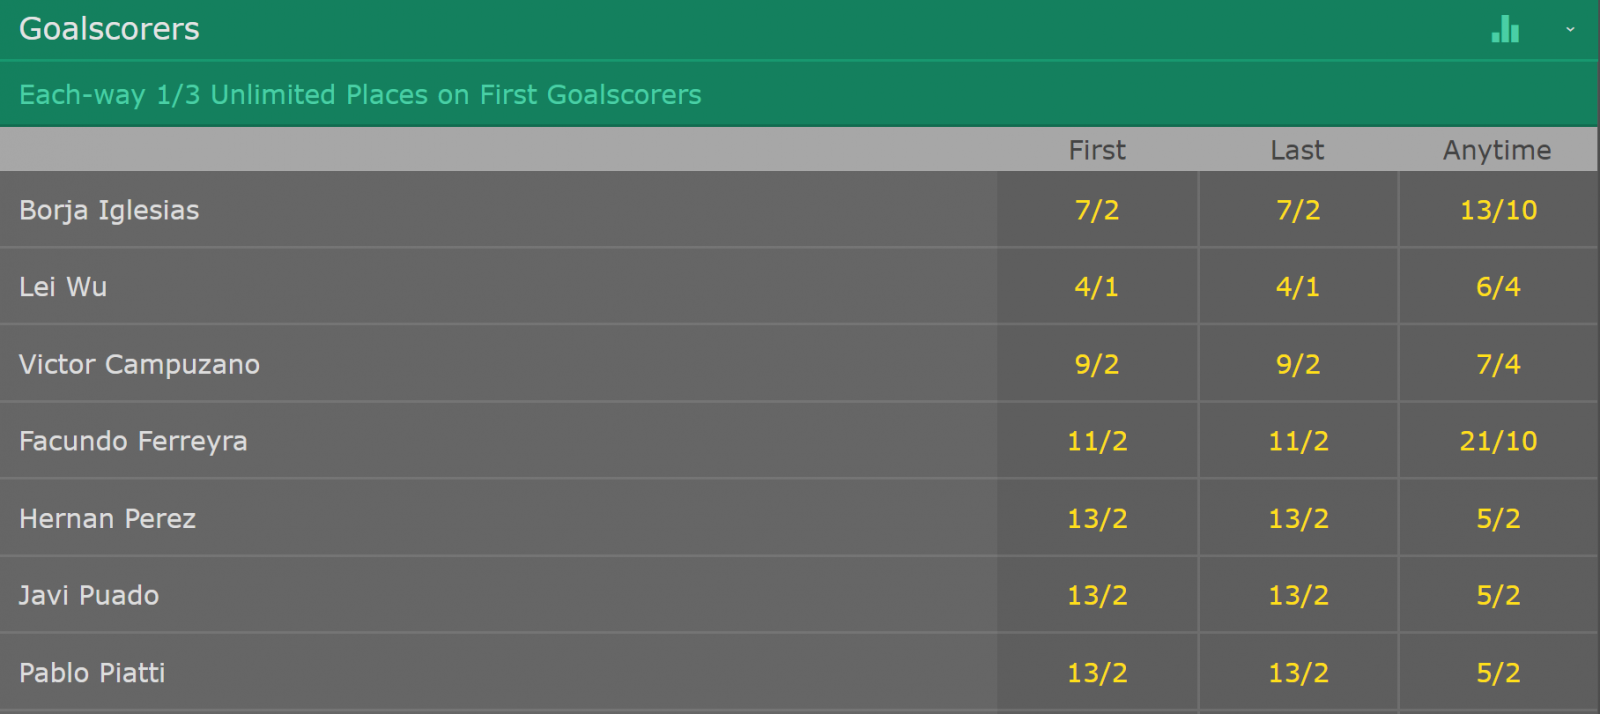Click the Goalscorers header title
Image resolution: width=1600 pixels, height=714 pixels.
[x=110, y=29]
